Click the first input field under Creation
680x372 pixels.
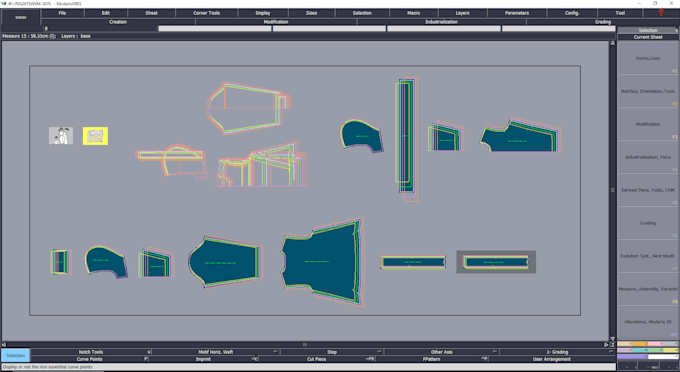pyautogui.click(x=215, y=29)
